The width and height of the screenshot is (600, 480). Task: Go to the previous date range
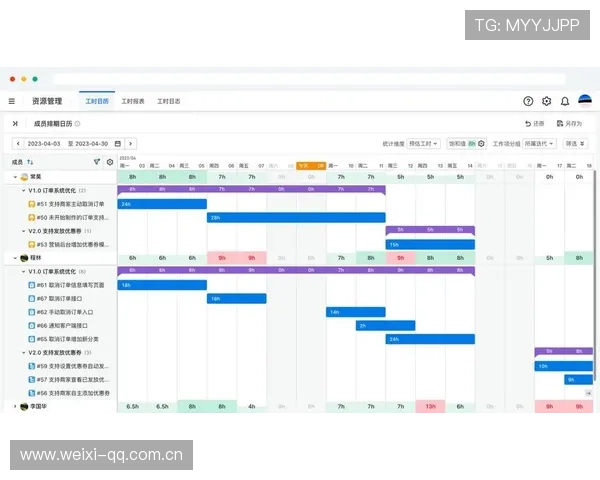click(x=18, y=144)
